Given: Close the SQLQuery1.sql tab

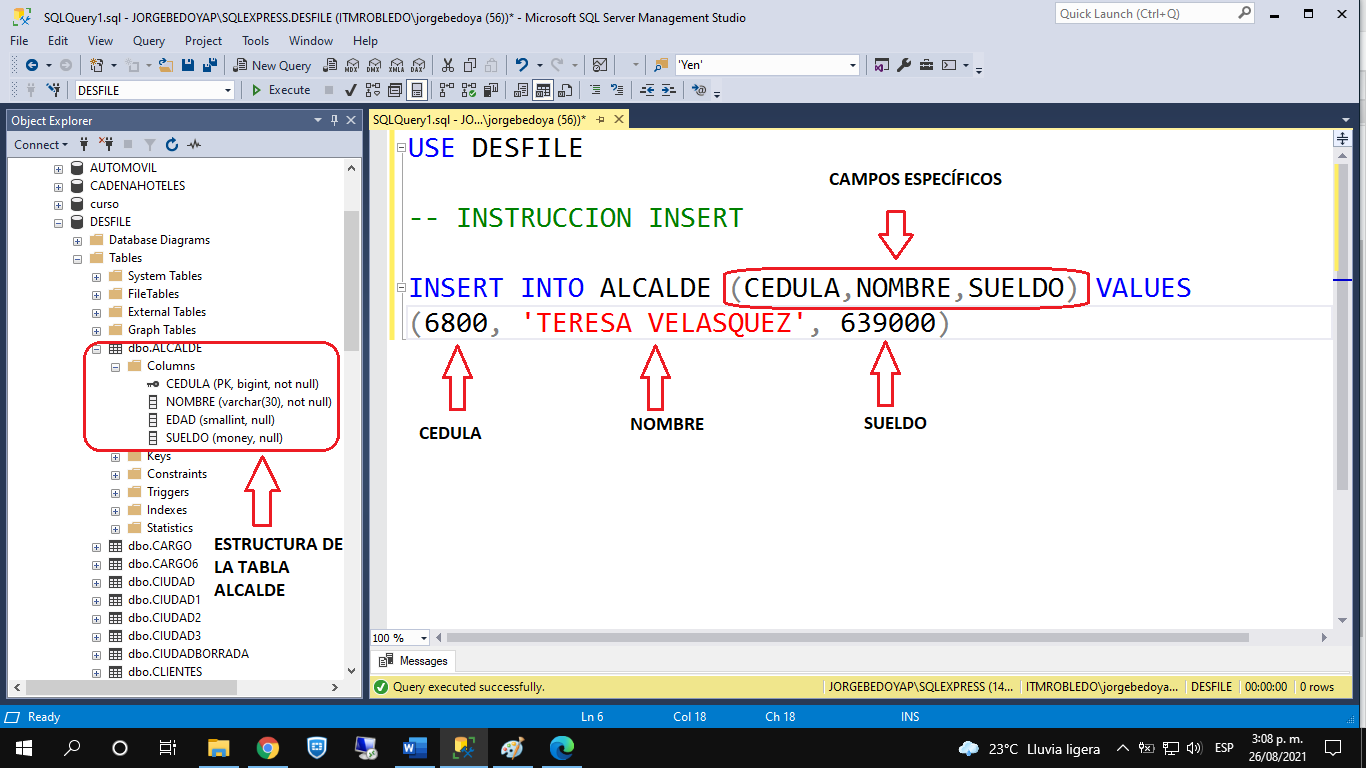Looking at the screenshot, I should pyautogui.click(x=620, y=119).
